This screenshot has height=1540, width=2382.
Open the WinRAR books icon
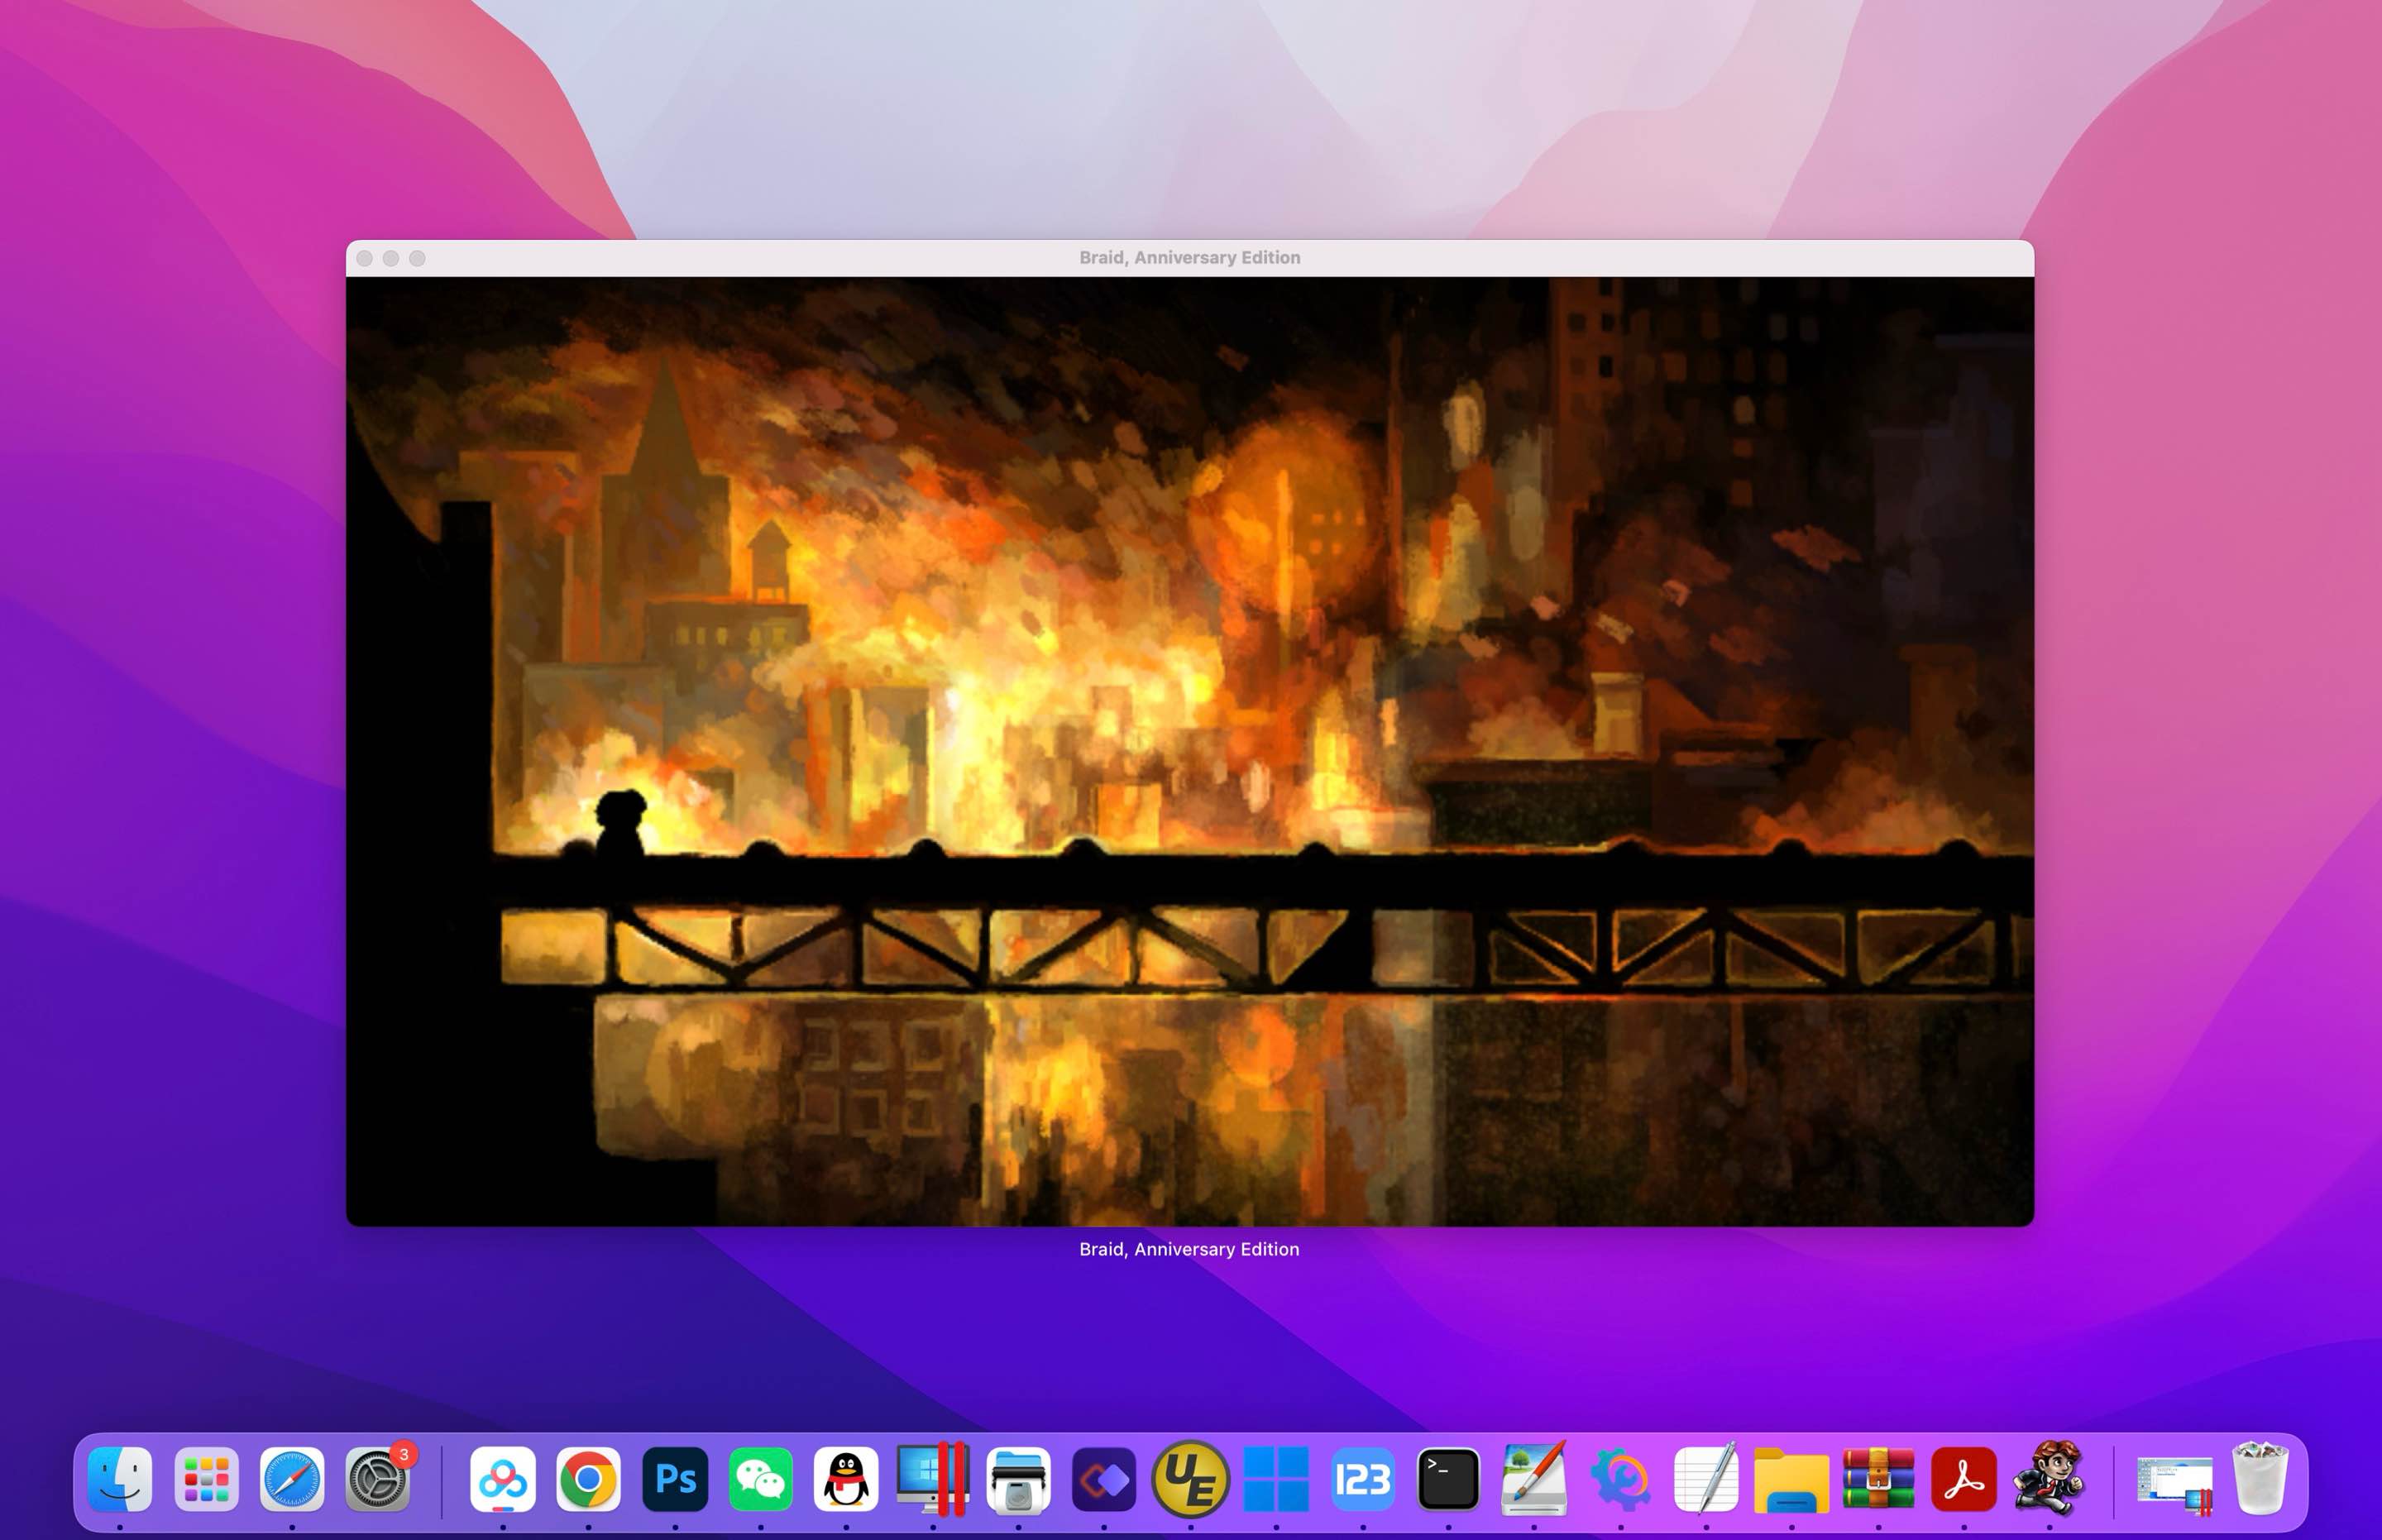coord(1878,1479)
